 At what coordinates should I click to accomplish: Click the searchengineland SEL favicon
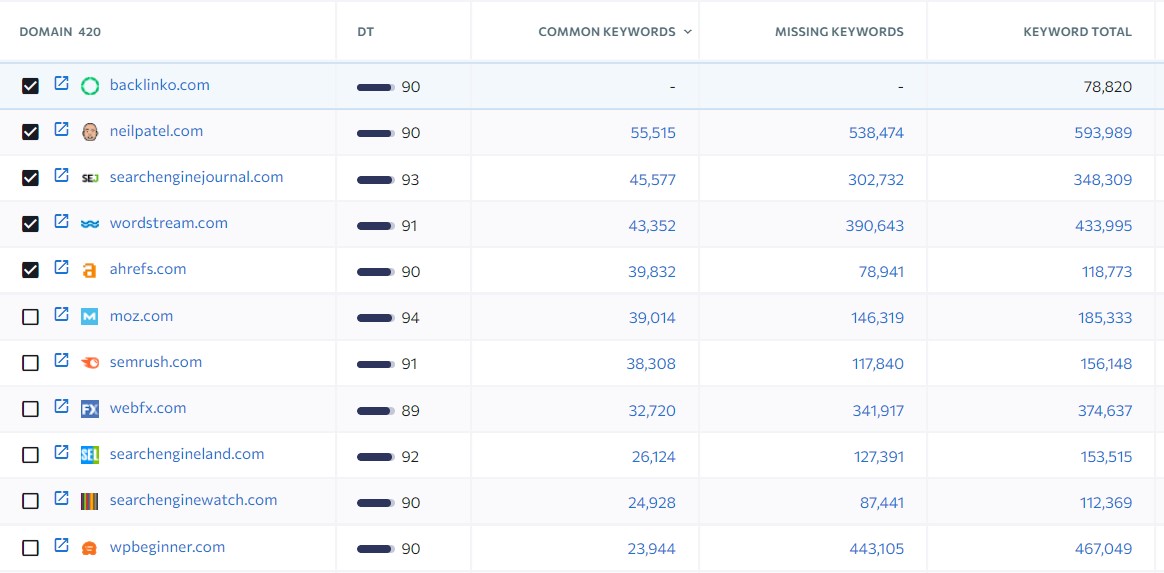click(x=90, y=455)
